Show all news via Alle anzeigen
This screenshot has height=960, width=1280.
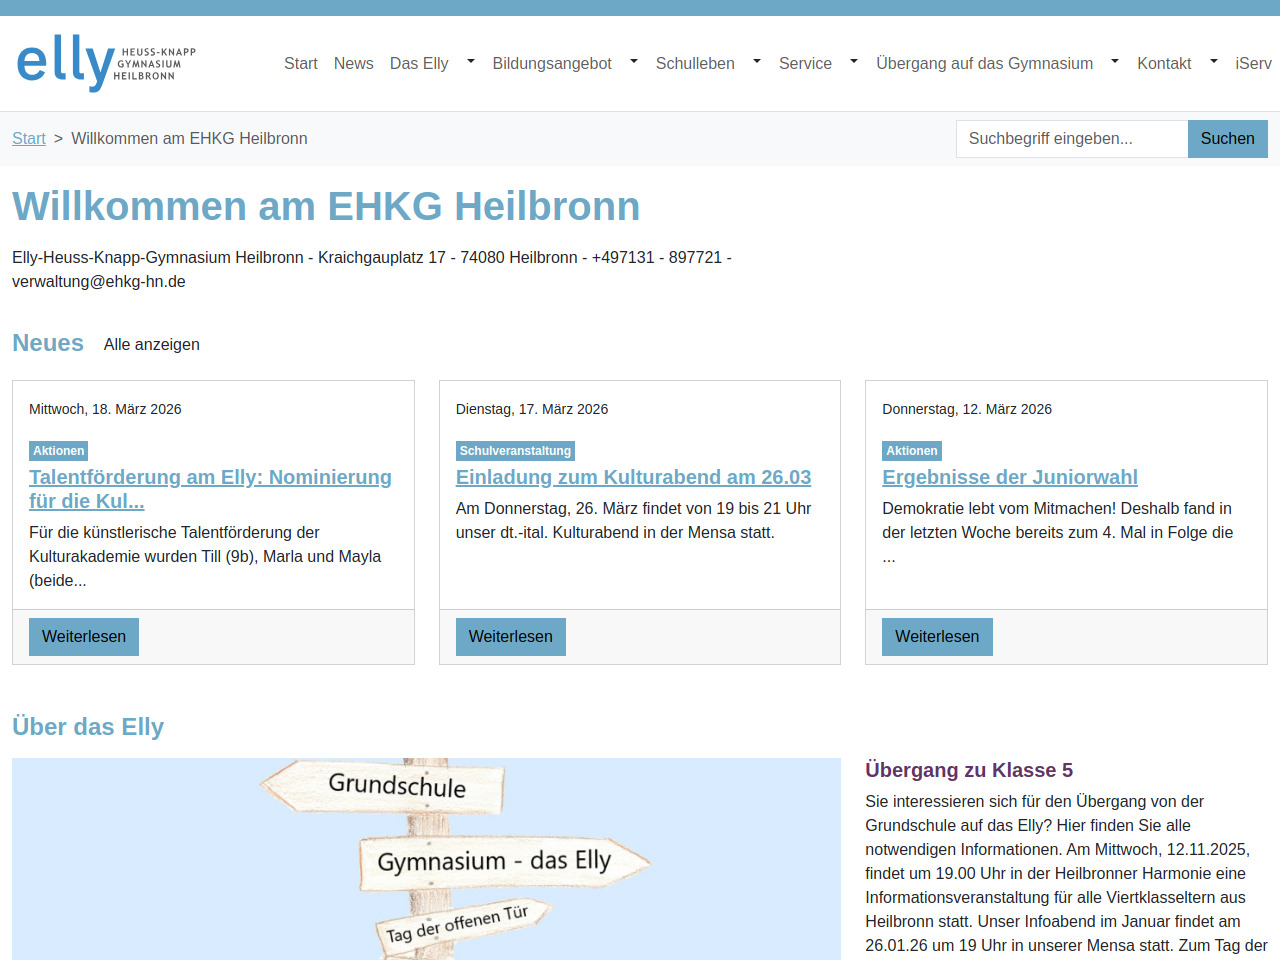coord(152,344)
